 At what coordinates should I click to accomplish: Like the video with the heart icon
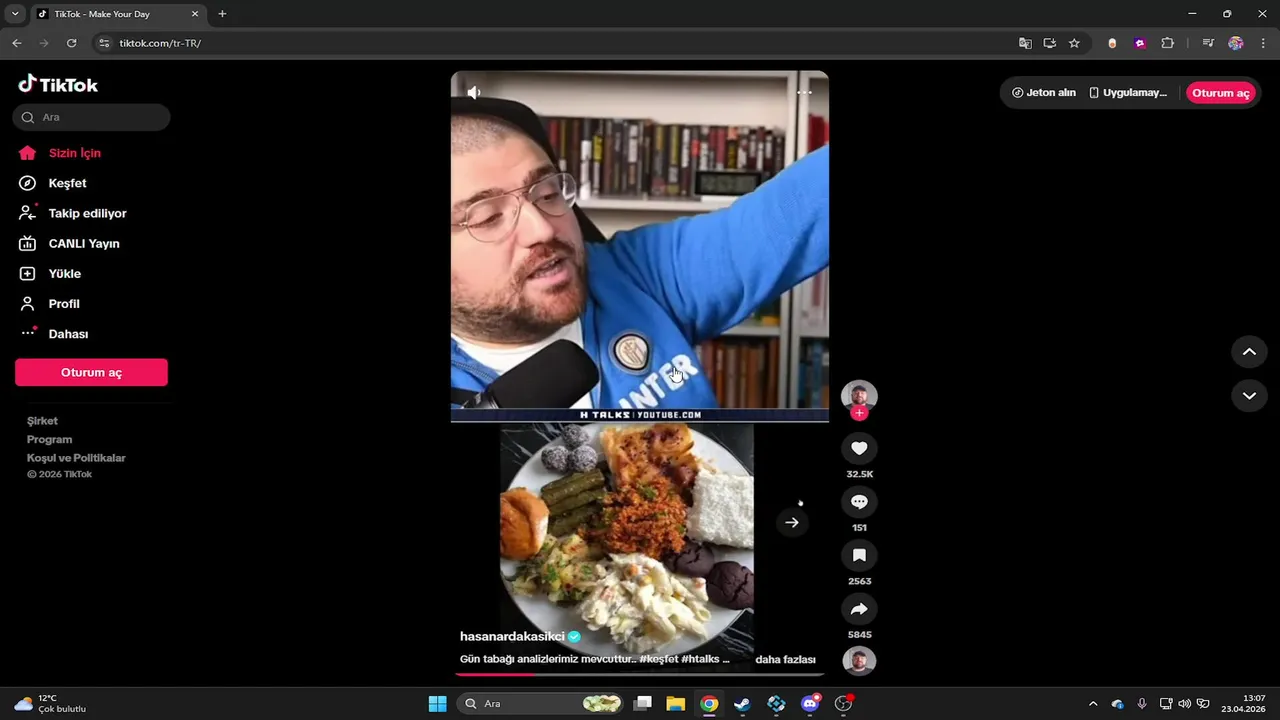[859, 448]
